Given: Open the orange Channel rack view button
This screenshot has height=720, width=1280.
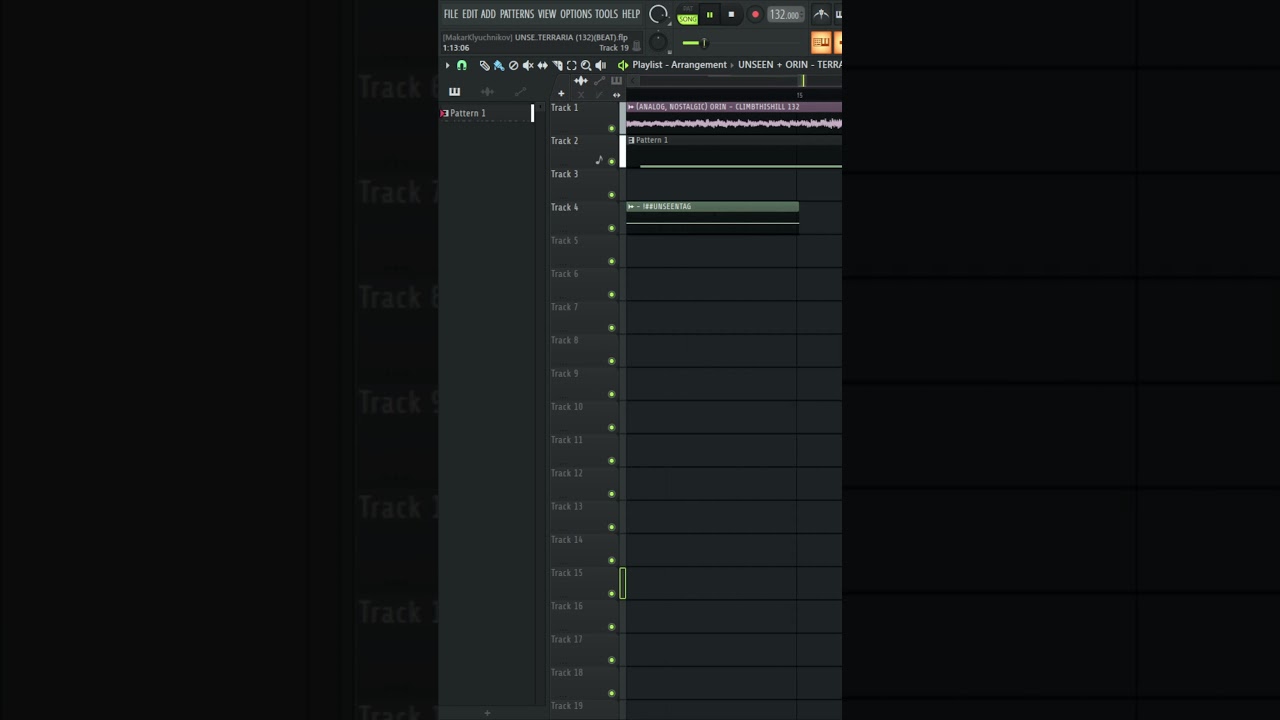Looking at the screenshot, I should click(x=821, y=42).
